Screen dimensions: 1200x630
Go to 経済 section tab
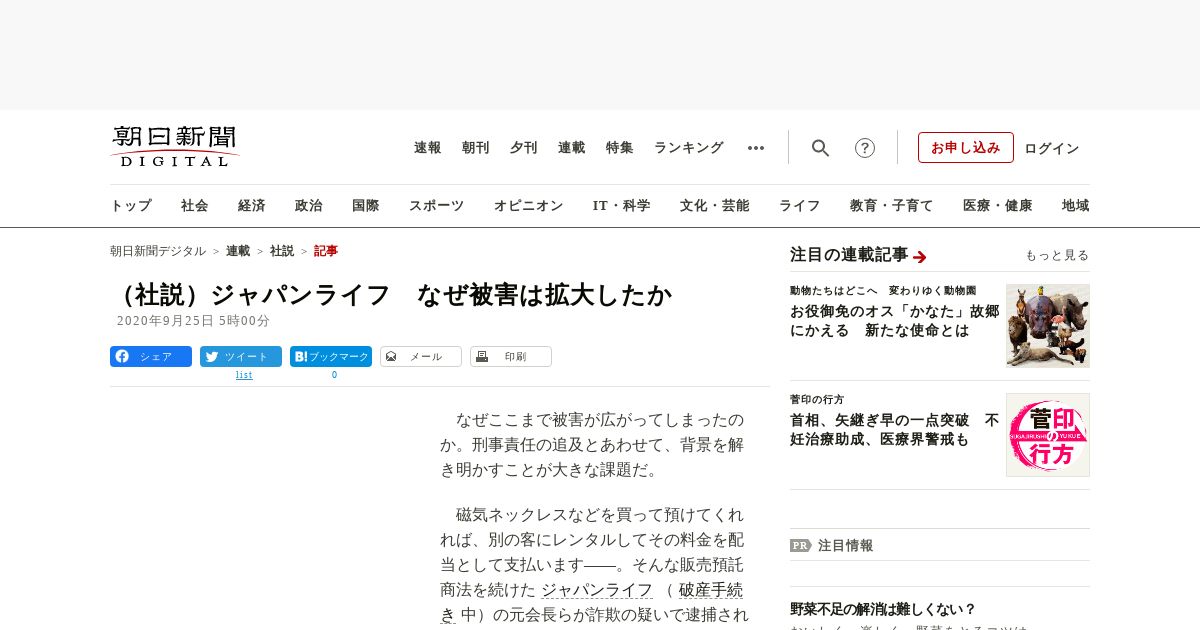coord(252,206)
